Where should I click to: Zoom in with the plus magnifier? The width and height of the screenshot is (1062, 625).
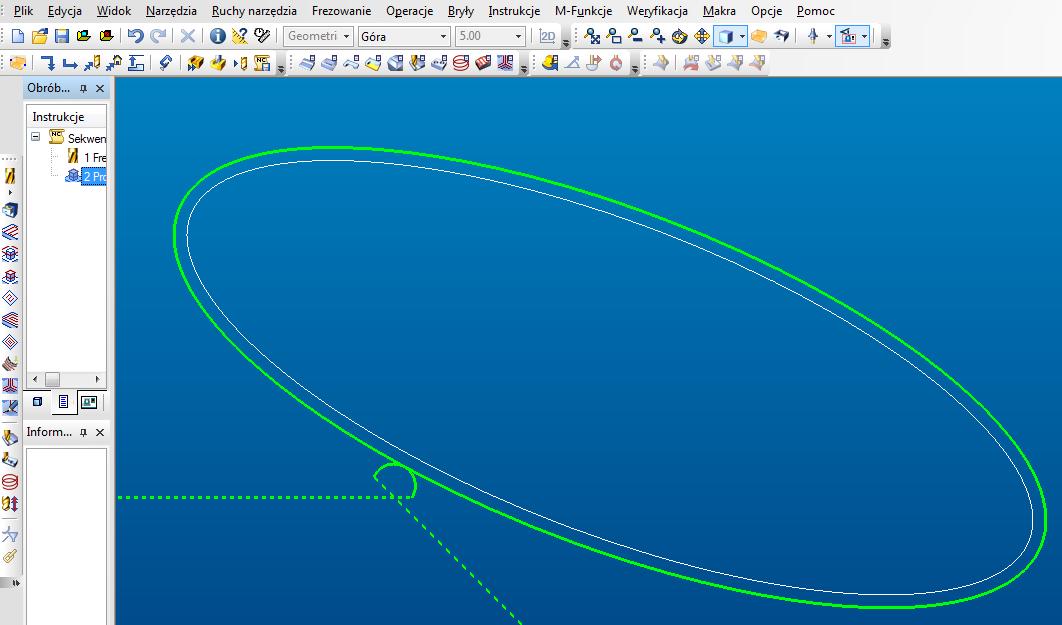click(x=657, y=37)
